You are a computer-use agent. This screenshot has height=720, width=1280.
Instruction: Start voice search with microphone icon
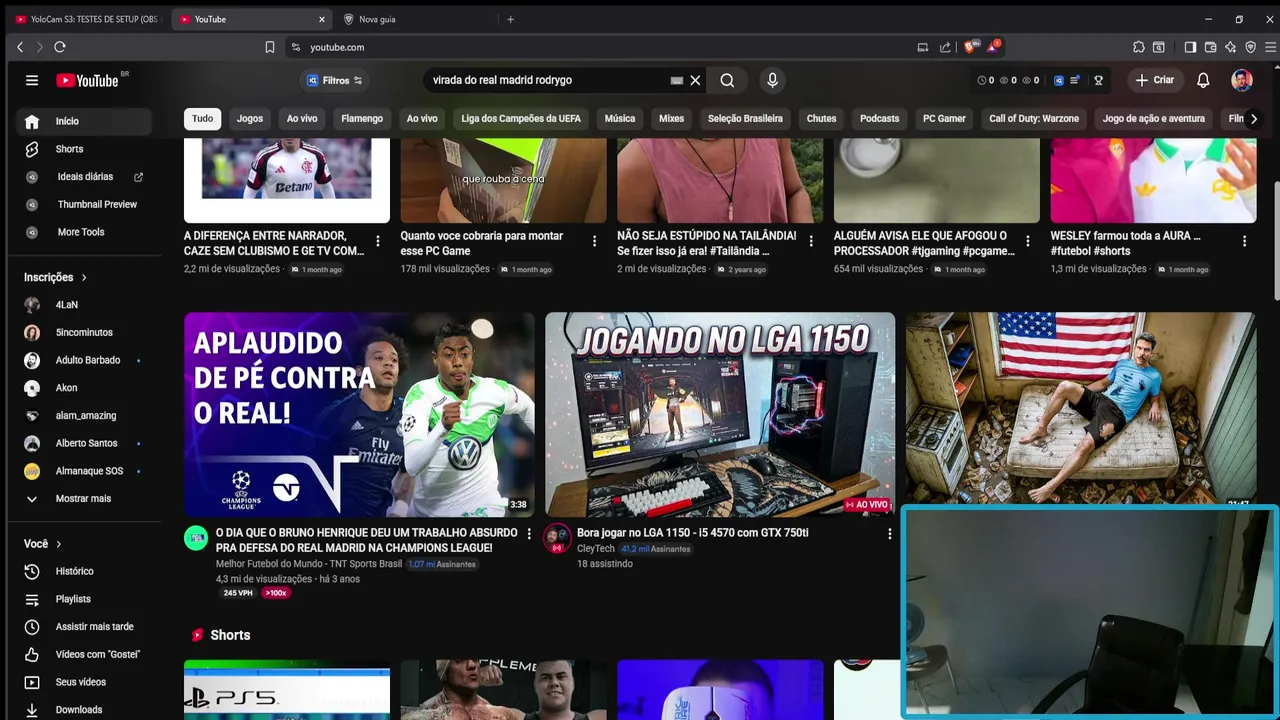(x=772, y=80)
